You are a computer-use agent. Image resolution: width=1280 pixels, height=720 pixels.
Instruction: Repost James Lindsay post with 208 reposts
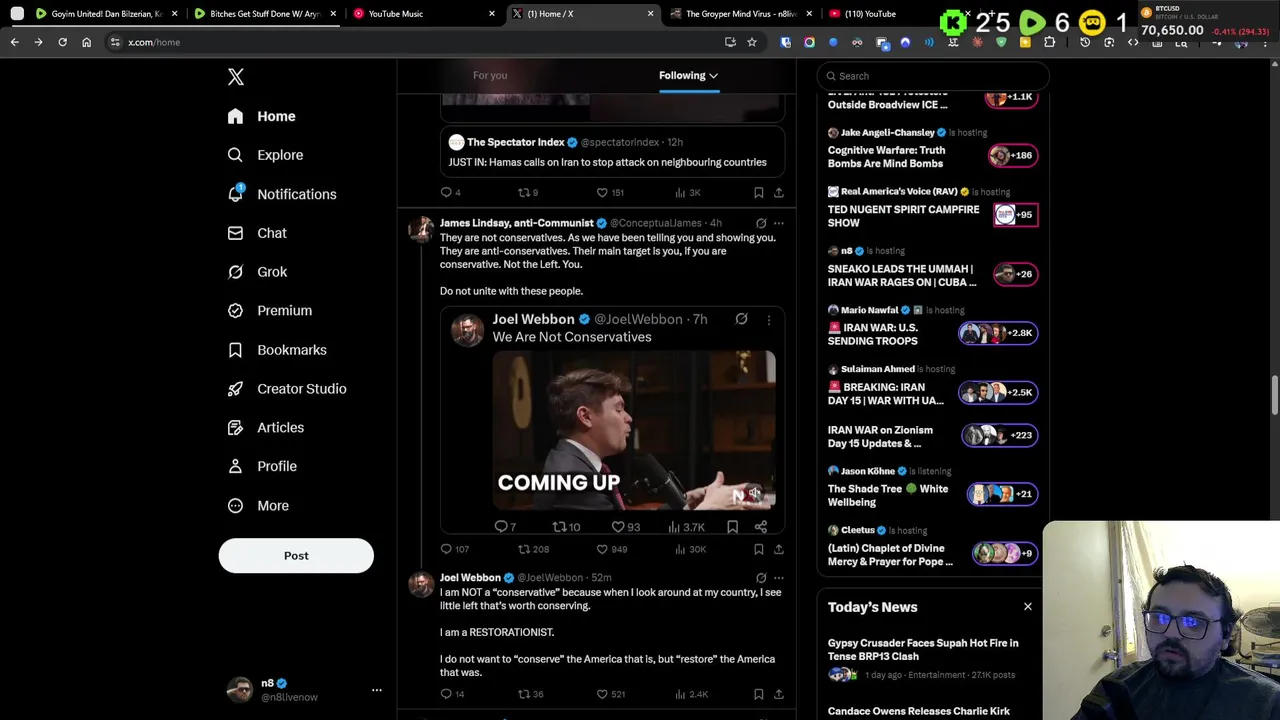coord(523,549)
